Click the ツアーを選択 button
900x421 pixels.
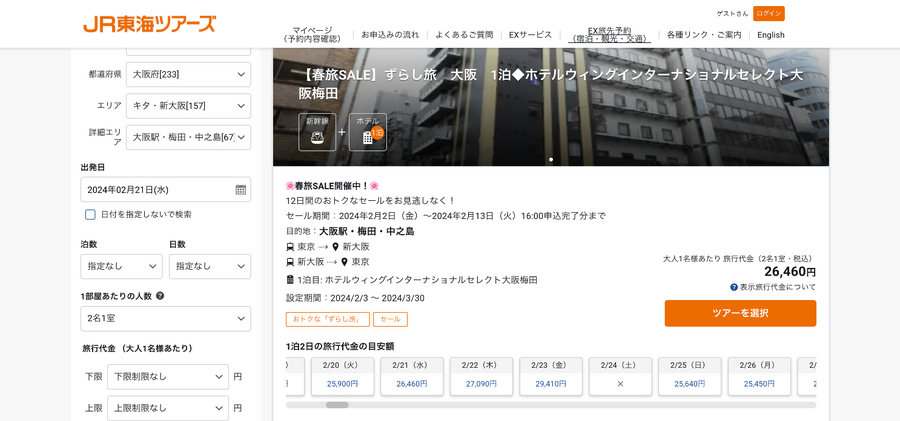point(740,313)
